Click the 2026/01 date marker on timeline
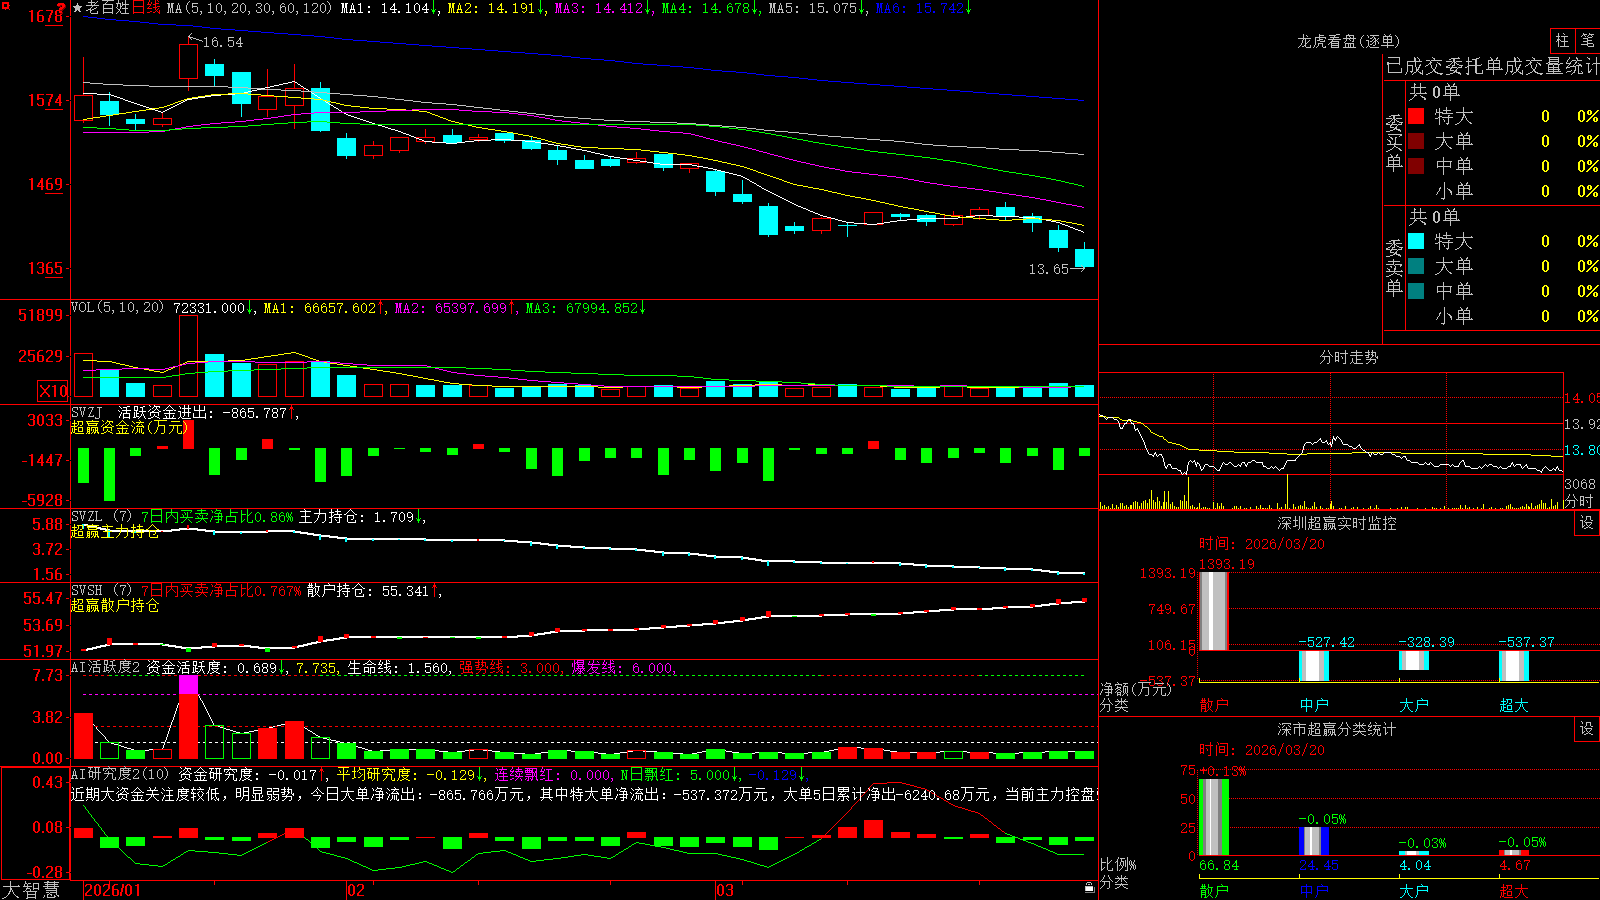The width and height of the screenshot is (1600, 900). point(113,890)
